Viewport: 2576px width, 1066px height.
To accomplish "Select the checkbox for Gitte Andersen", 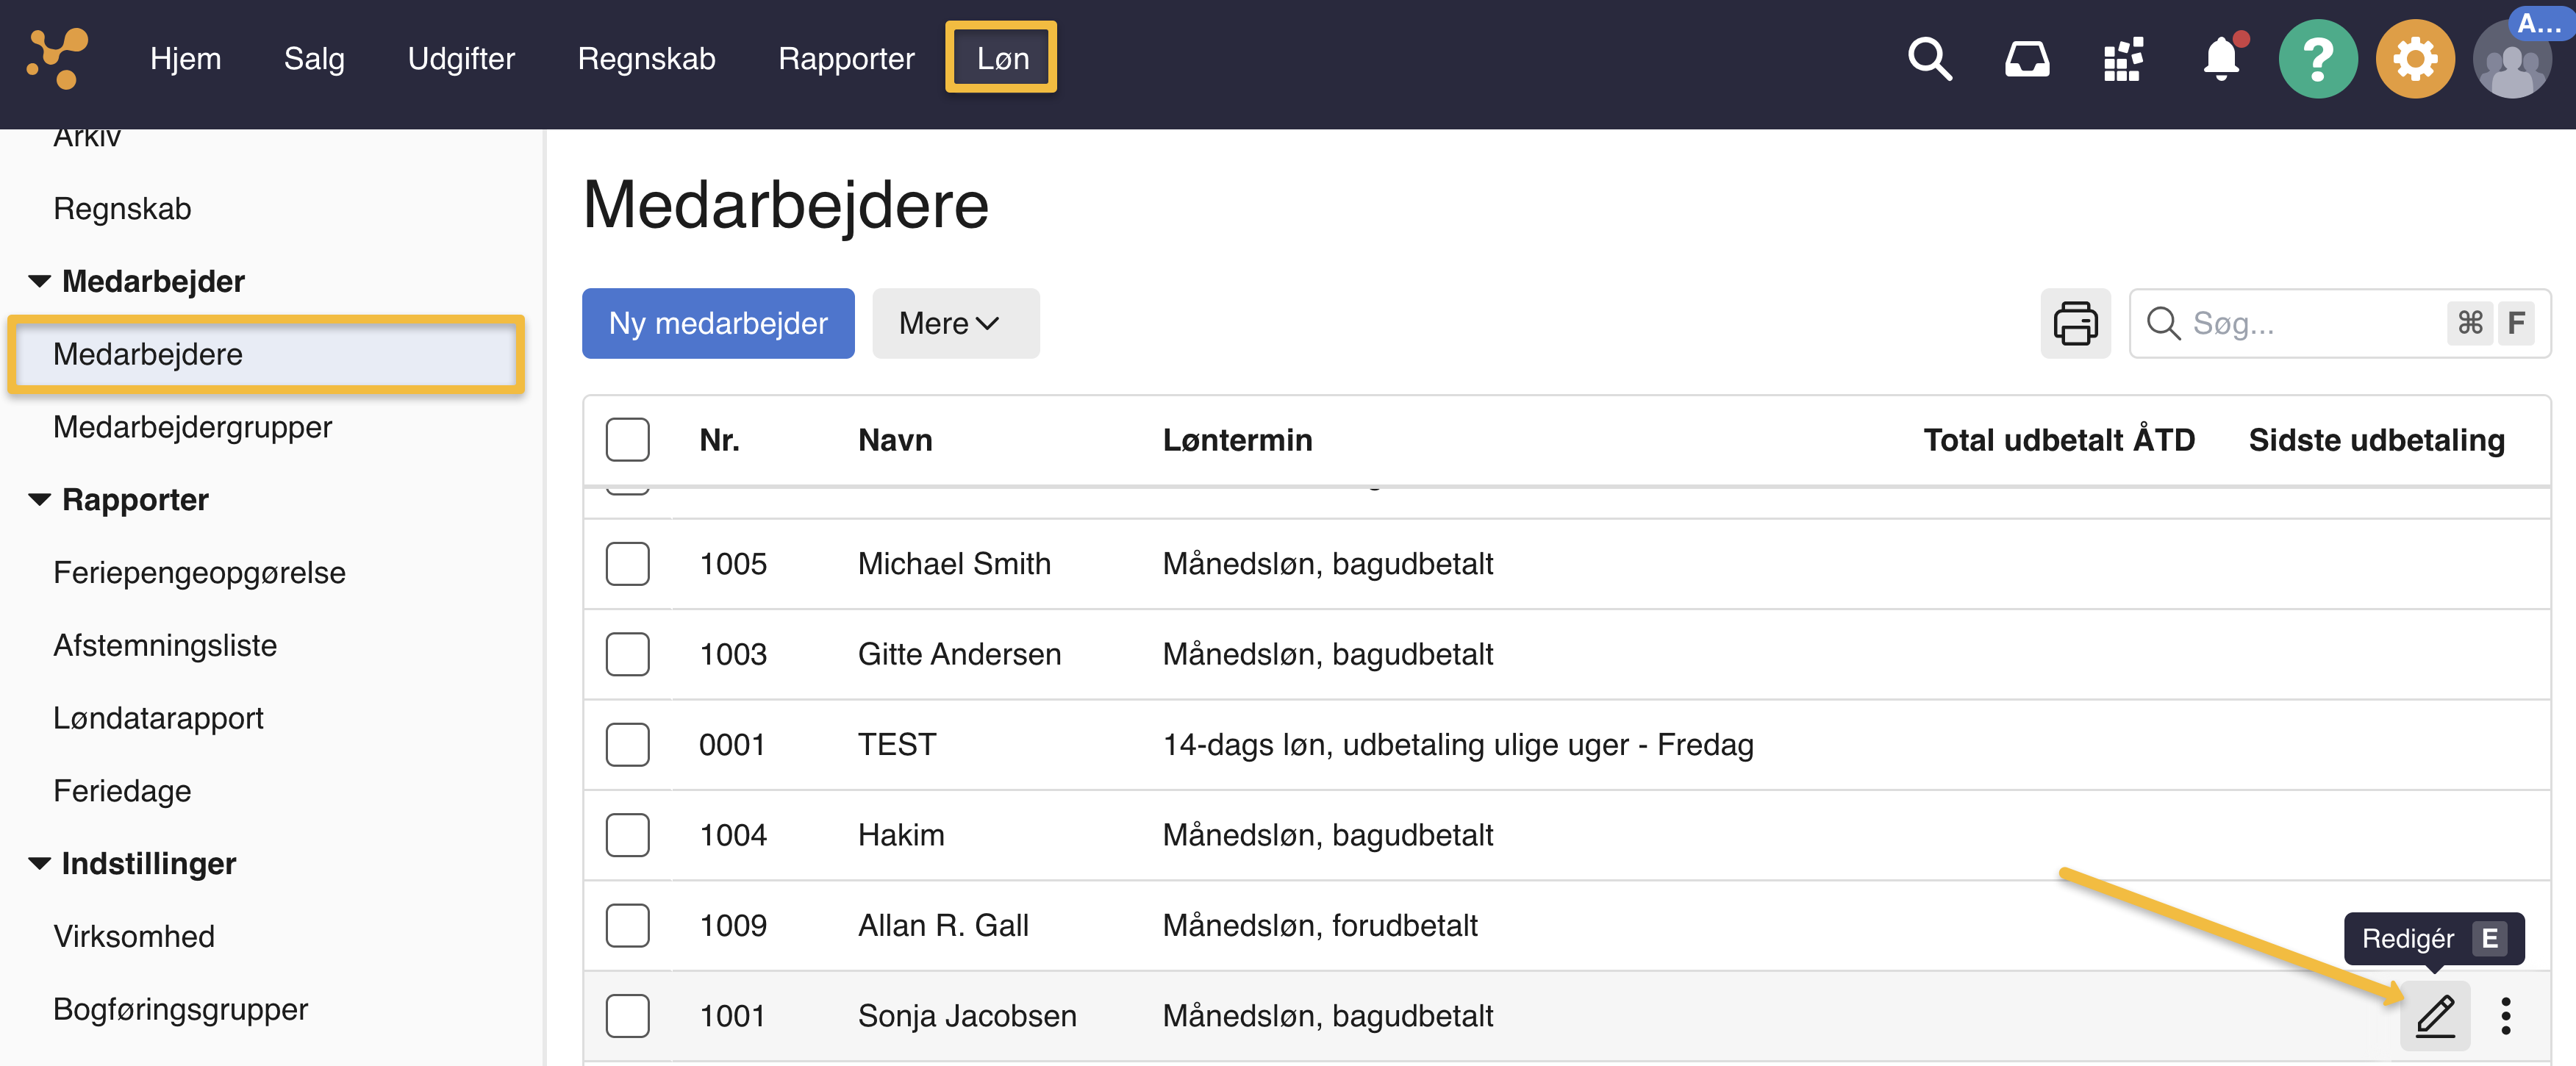I will pyautogui.click(x=627, y=654).
